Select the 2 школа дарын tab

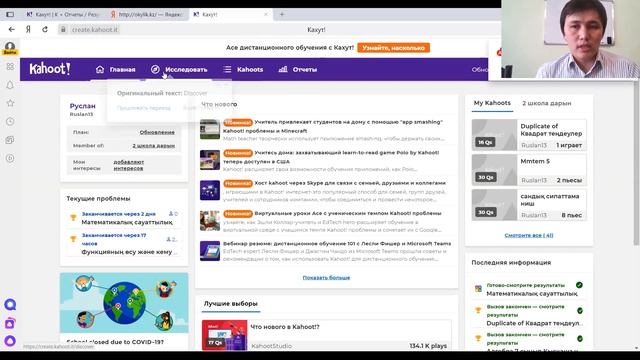(x=547, y=103)
